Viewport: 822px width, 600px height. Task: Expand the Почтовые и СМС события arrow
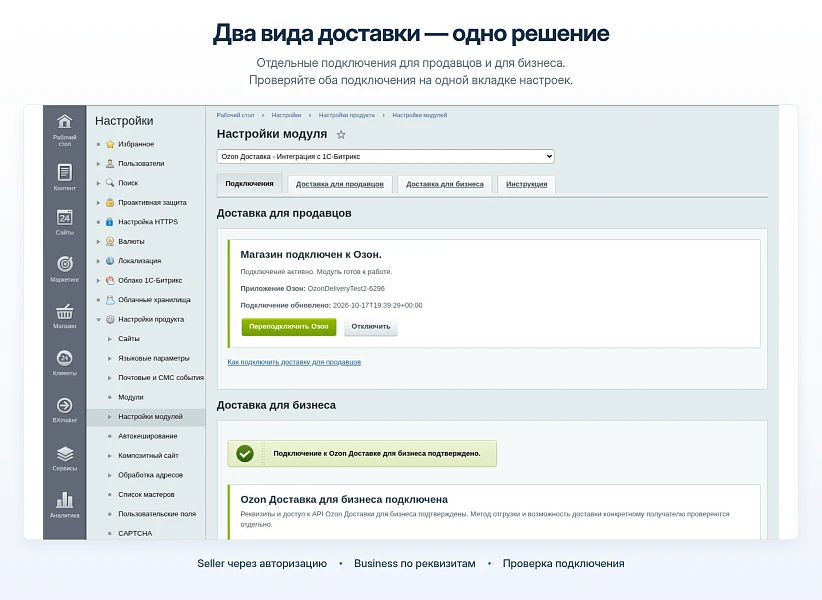click(x=110, y=378)
